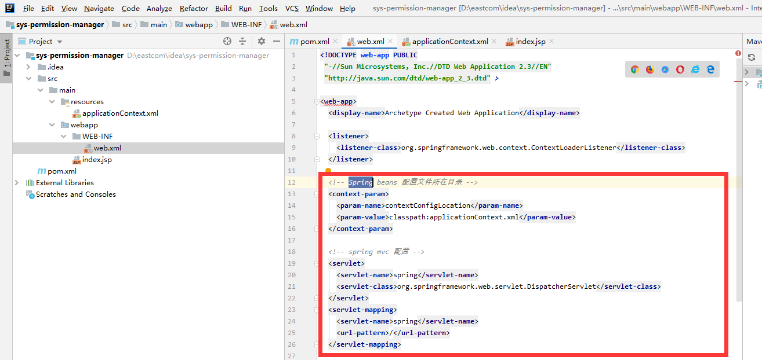
Task: Select applicationContext.xml in the project tree
Action: tap(120, 113)
